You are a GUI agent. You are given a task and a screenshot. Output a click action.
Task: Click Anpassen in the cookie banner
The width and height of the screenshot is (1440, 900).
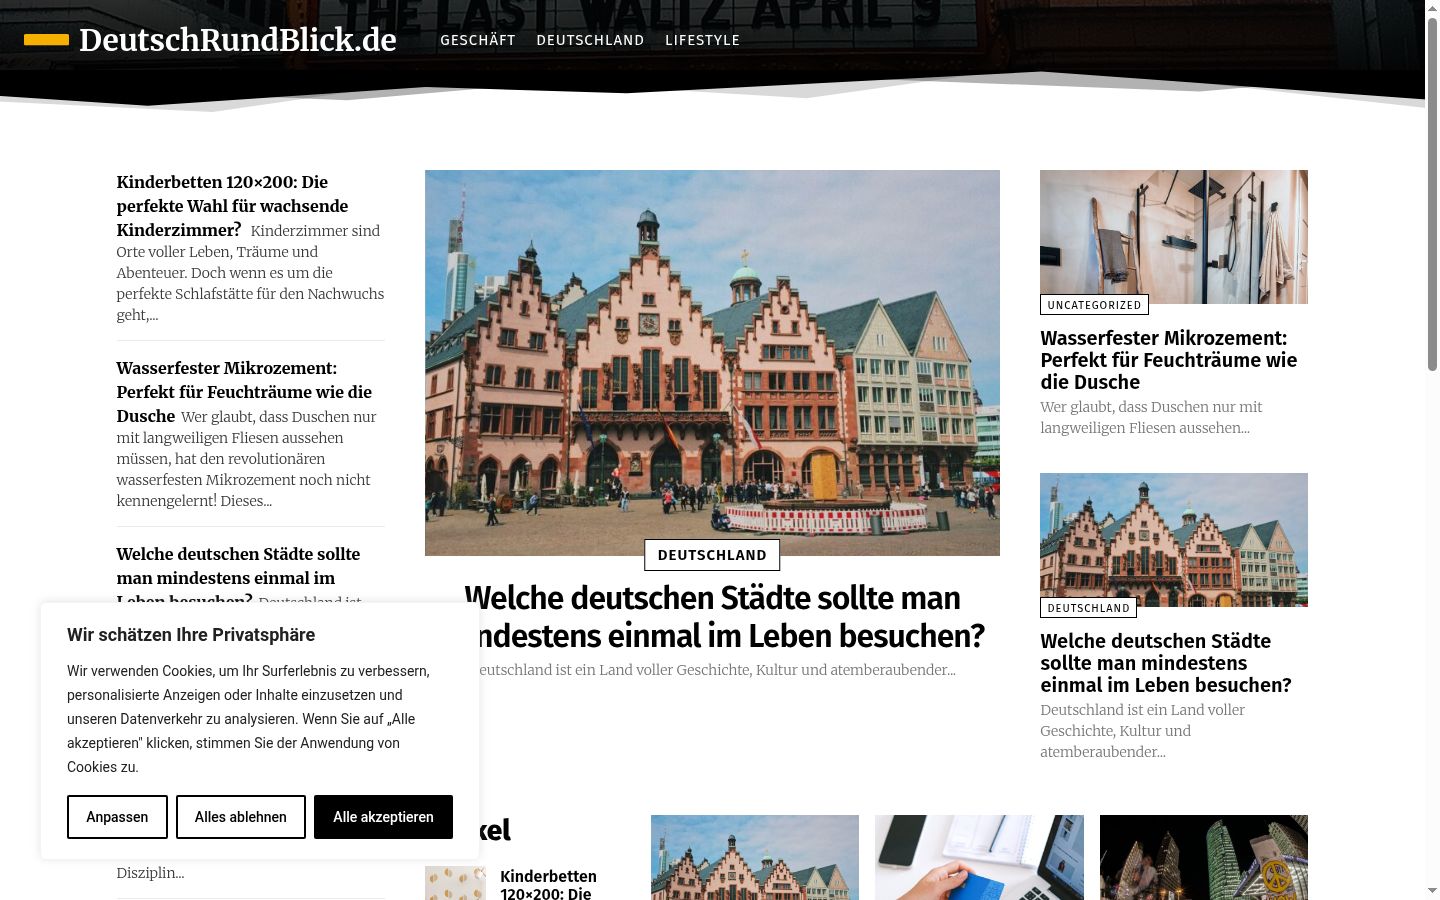(117, 817)
